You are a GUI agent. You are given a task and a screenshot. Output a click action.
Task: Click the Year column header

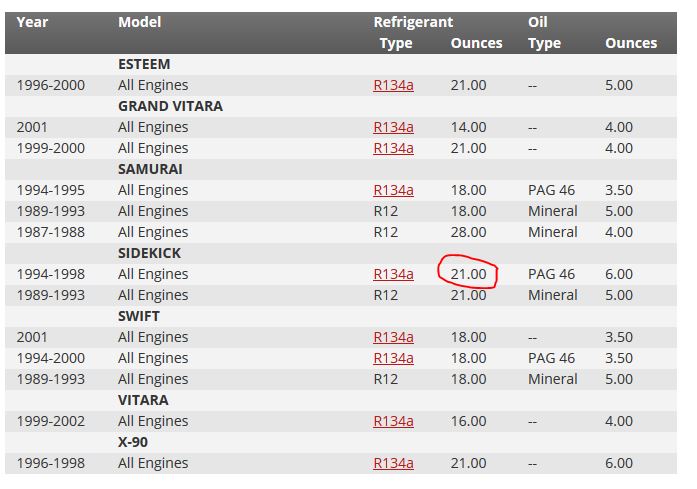pyautogui.click(x=32, y=21)
